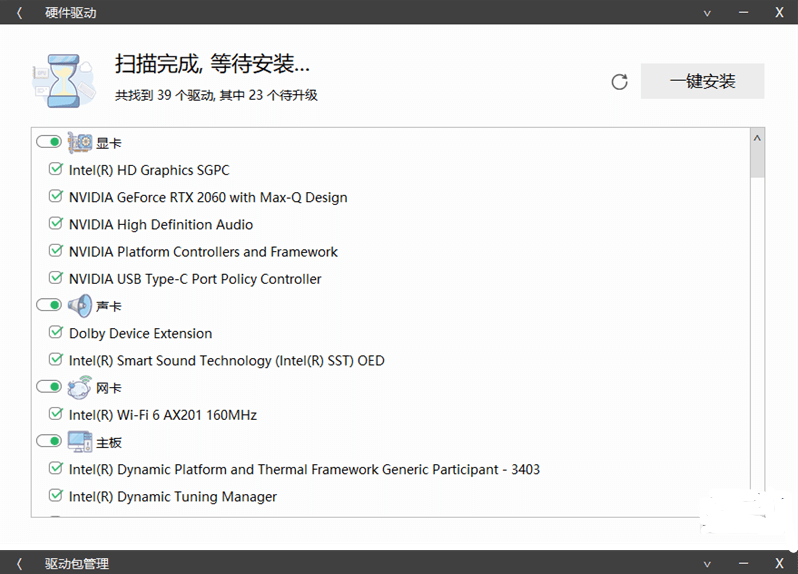Click the 显卡 graphics card icon
Image resolution: width=798 pixels, height=574 pixels.
click(x=80, y=142)
